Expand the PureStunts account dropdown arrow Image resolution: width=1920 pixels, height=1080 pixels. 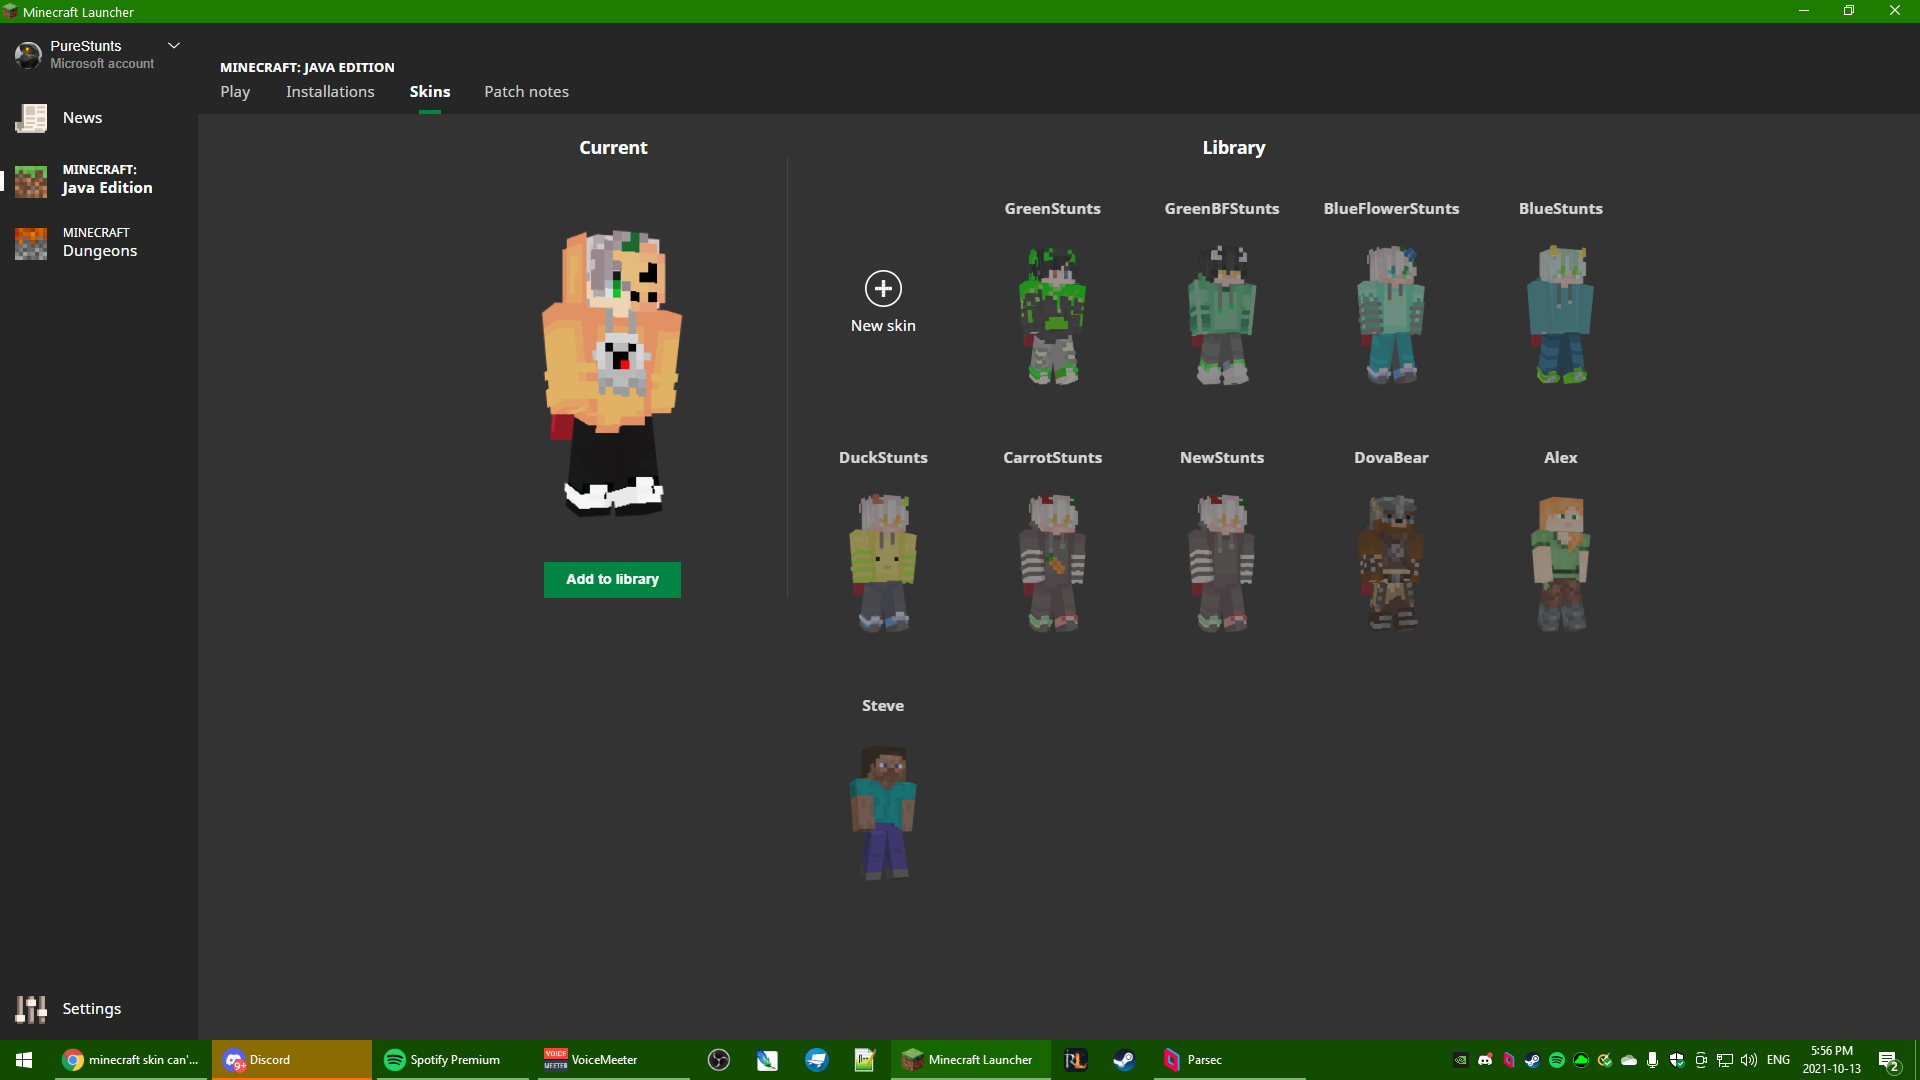pyautogui.click(x=174, y=46)
